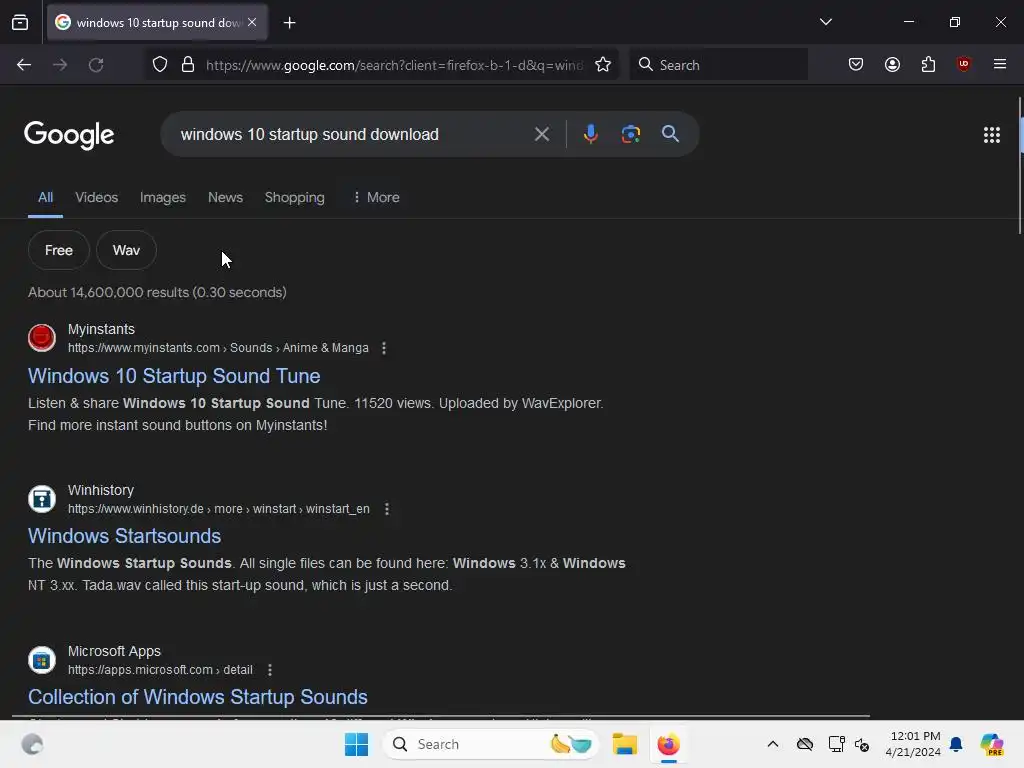This screenshot has height=768, width=1024.
Task: Launch Copilot preview from taskbar
Action: (991, 744)
